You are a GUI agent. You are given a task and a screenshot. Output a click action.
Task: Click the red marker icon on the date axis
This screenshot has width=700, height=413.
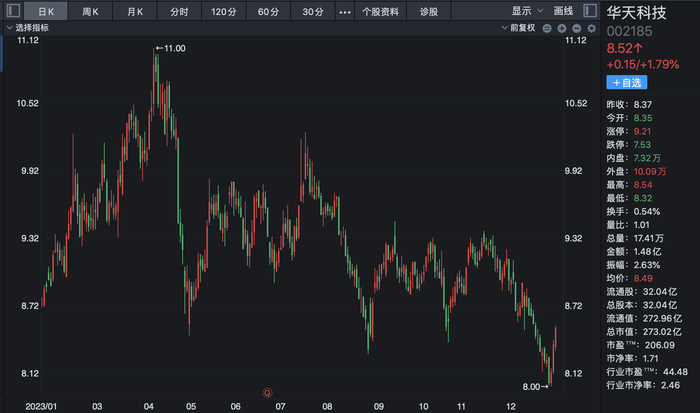267,391
